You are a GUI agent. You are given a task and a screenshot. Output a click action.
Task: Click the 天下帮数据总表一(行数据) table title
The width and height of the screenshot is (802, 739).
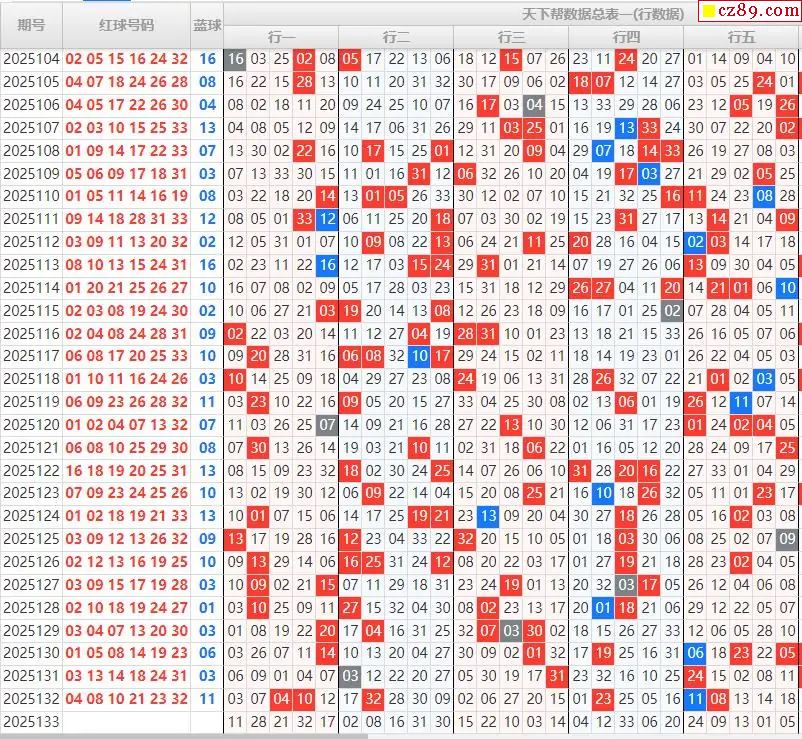click(x=603, y=14)
